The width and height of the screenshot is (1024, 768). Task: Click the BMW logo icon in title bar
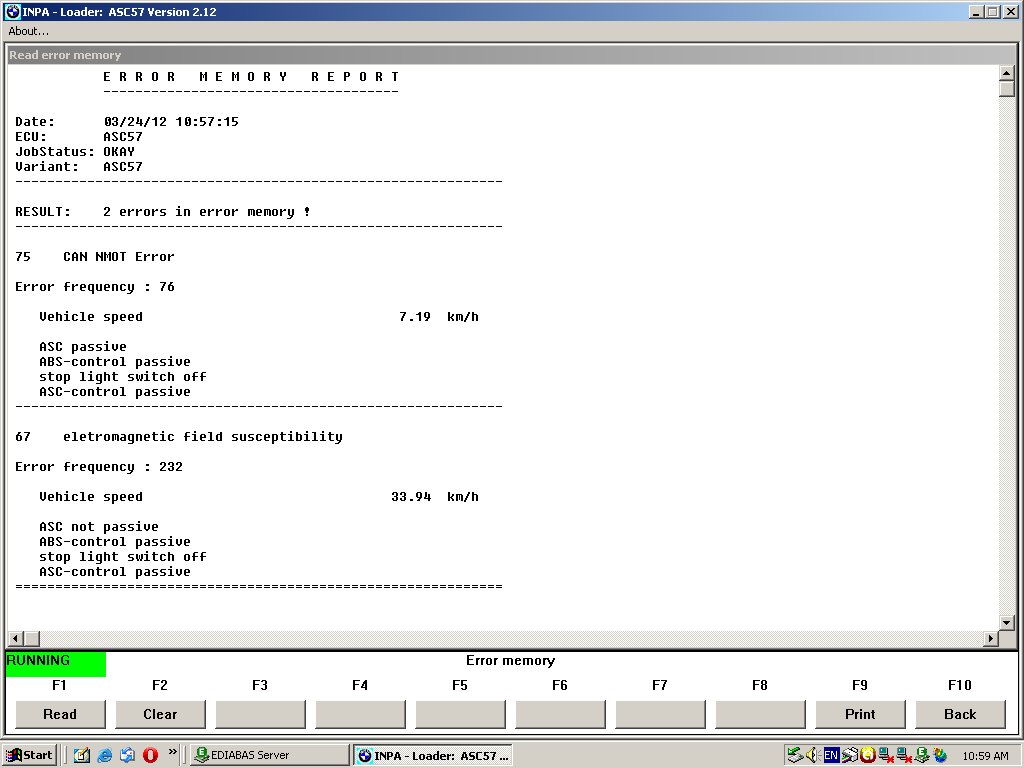13,12
